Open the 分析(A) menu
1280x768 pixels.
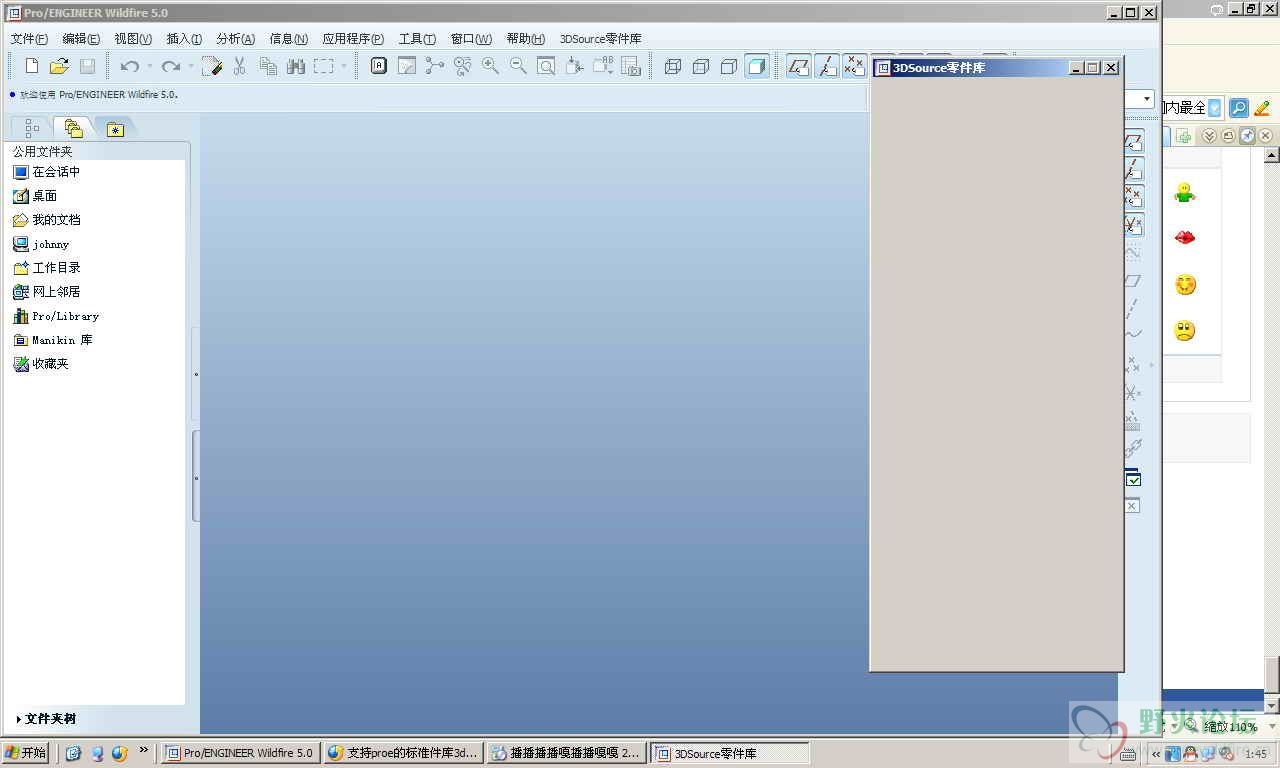tap(236, 39)
